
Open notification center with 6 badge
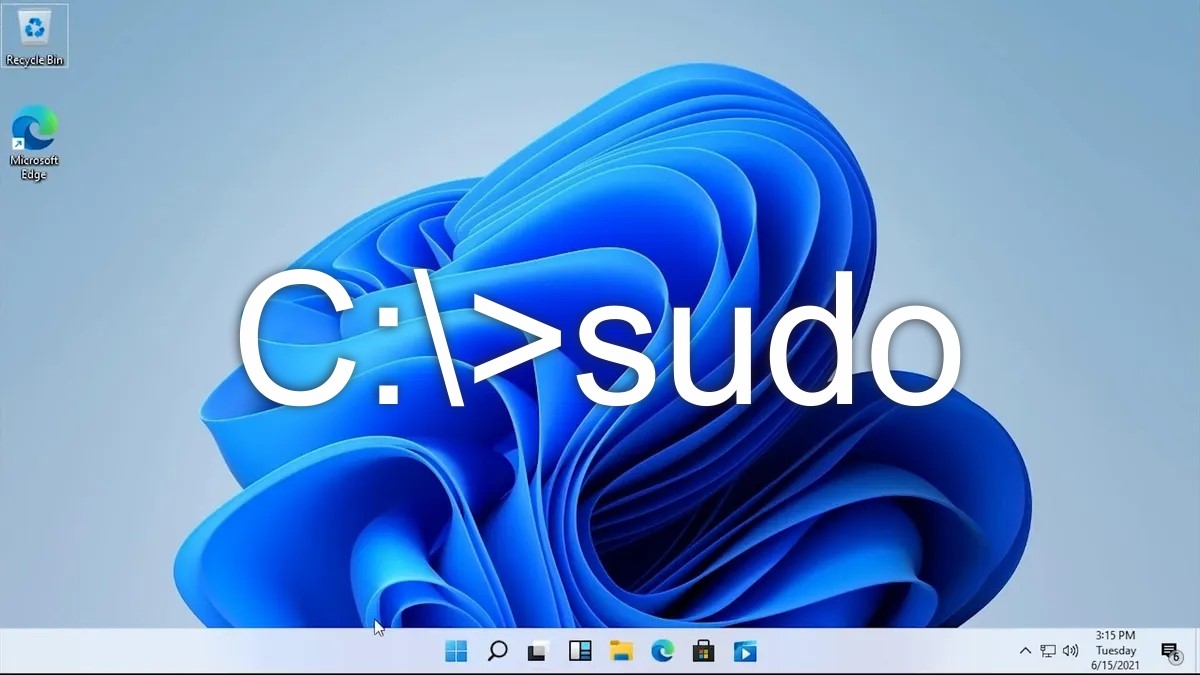1169,652
